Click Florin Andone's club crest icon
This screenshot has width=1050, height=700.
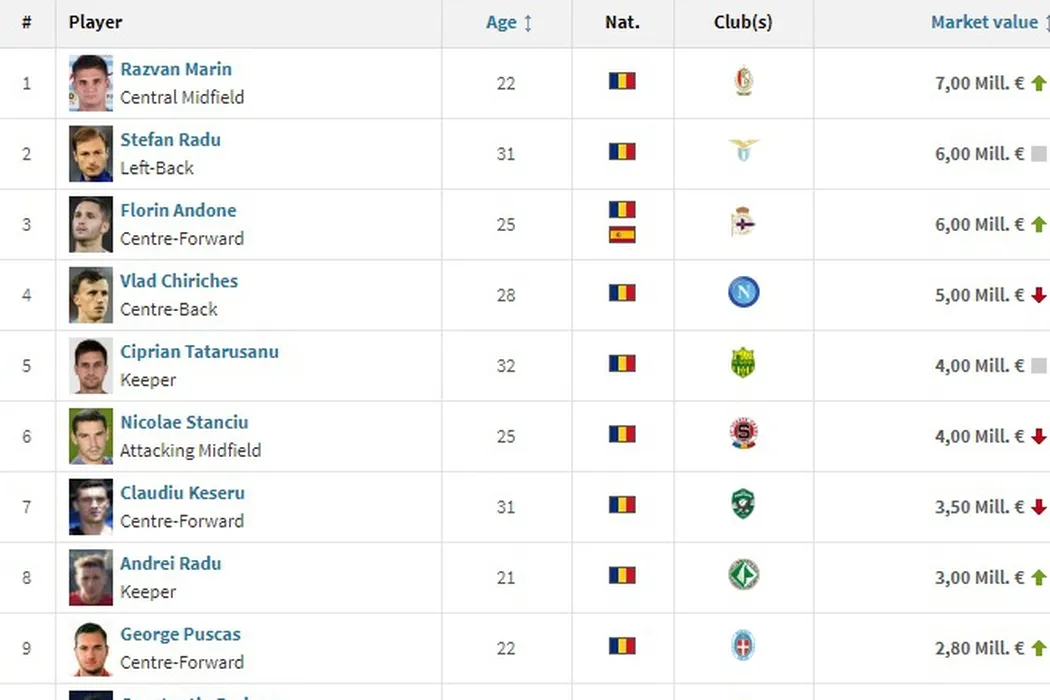tap(743, 222)
